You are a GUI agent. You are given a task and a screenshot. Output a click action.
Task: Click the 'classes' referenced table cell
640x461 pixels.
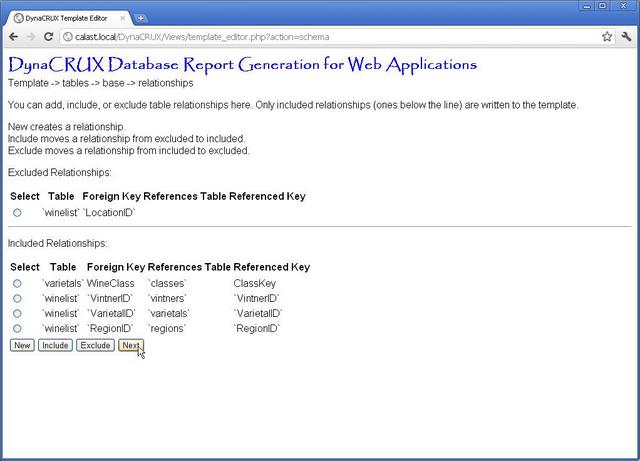coord(167,283)
